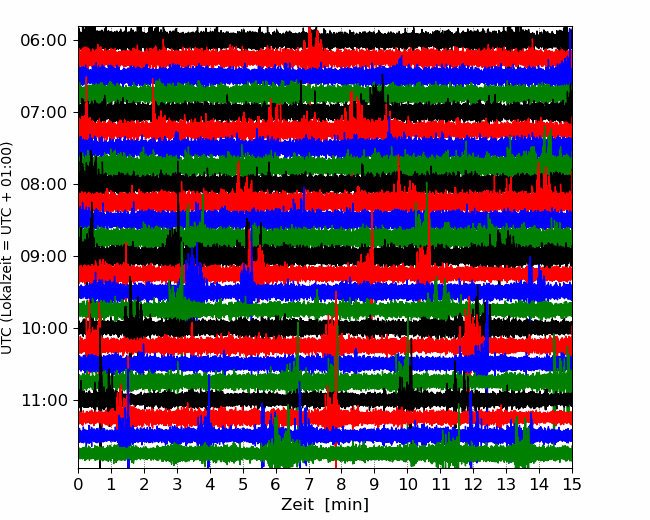Image resolution: width=650 pixels, height=520 pixels.
Task: Click the 08:00 y-axis tick label
Action: [44, 185]
